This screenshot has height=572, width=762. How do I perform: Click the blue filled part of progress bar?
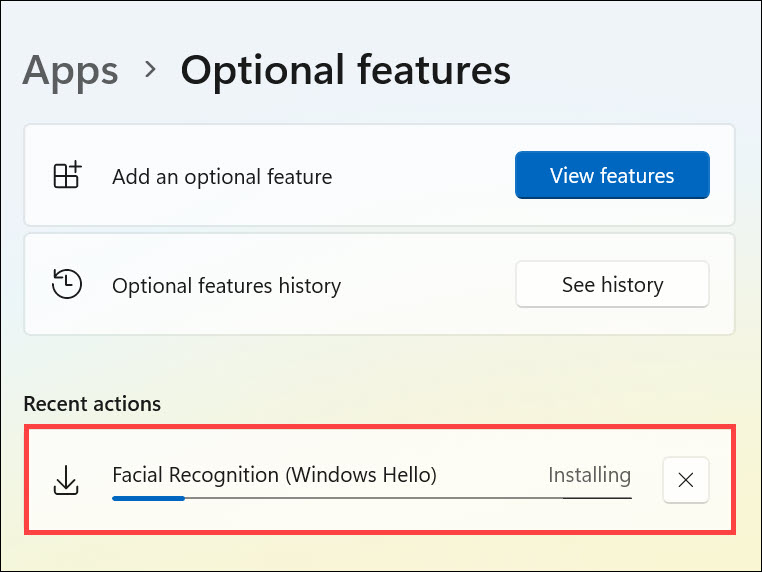148,497
